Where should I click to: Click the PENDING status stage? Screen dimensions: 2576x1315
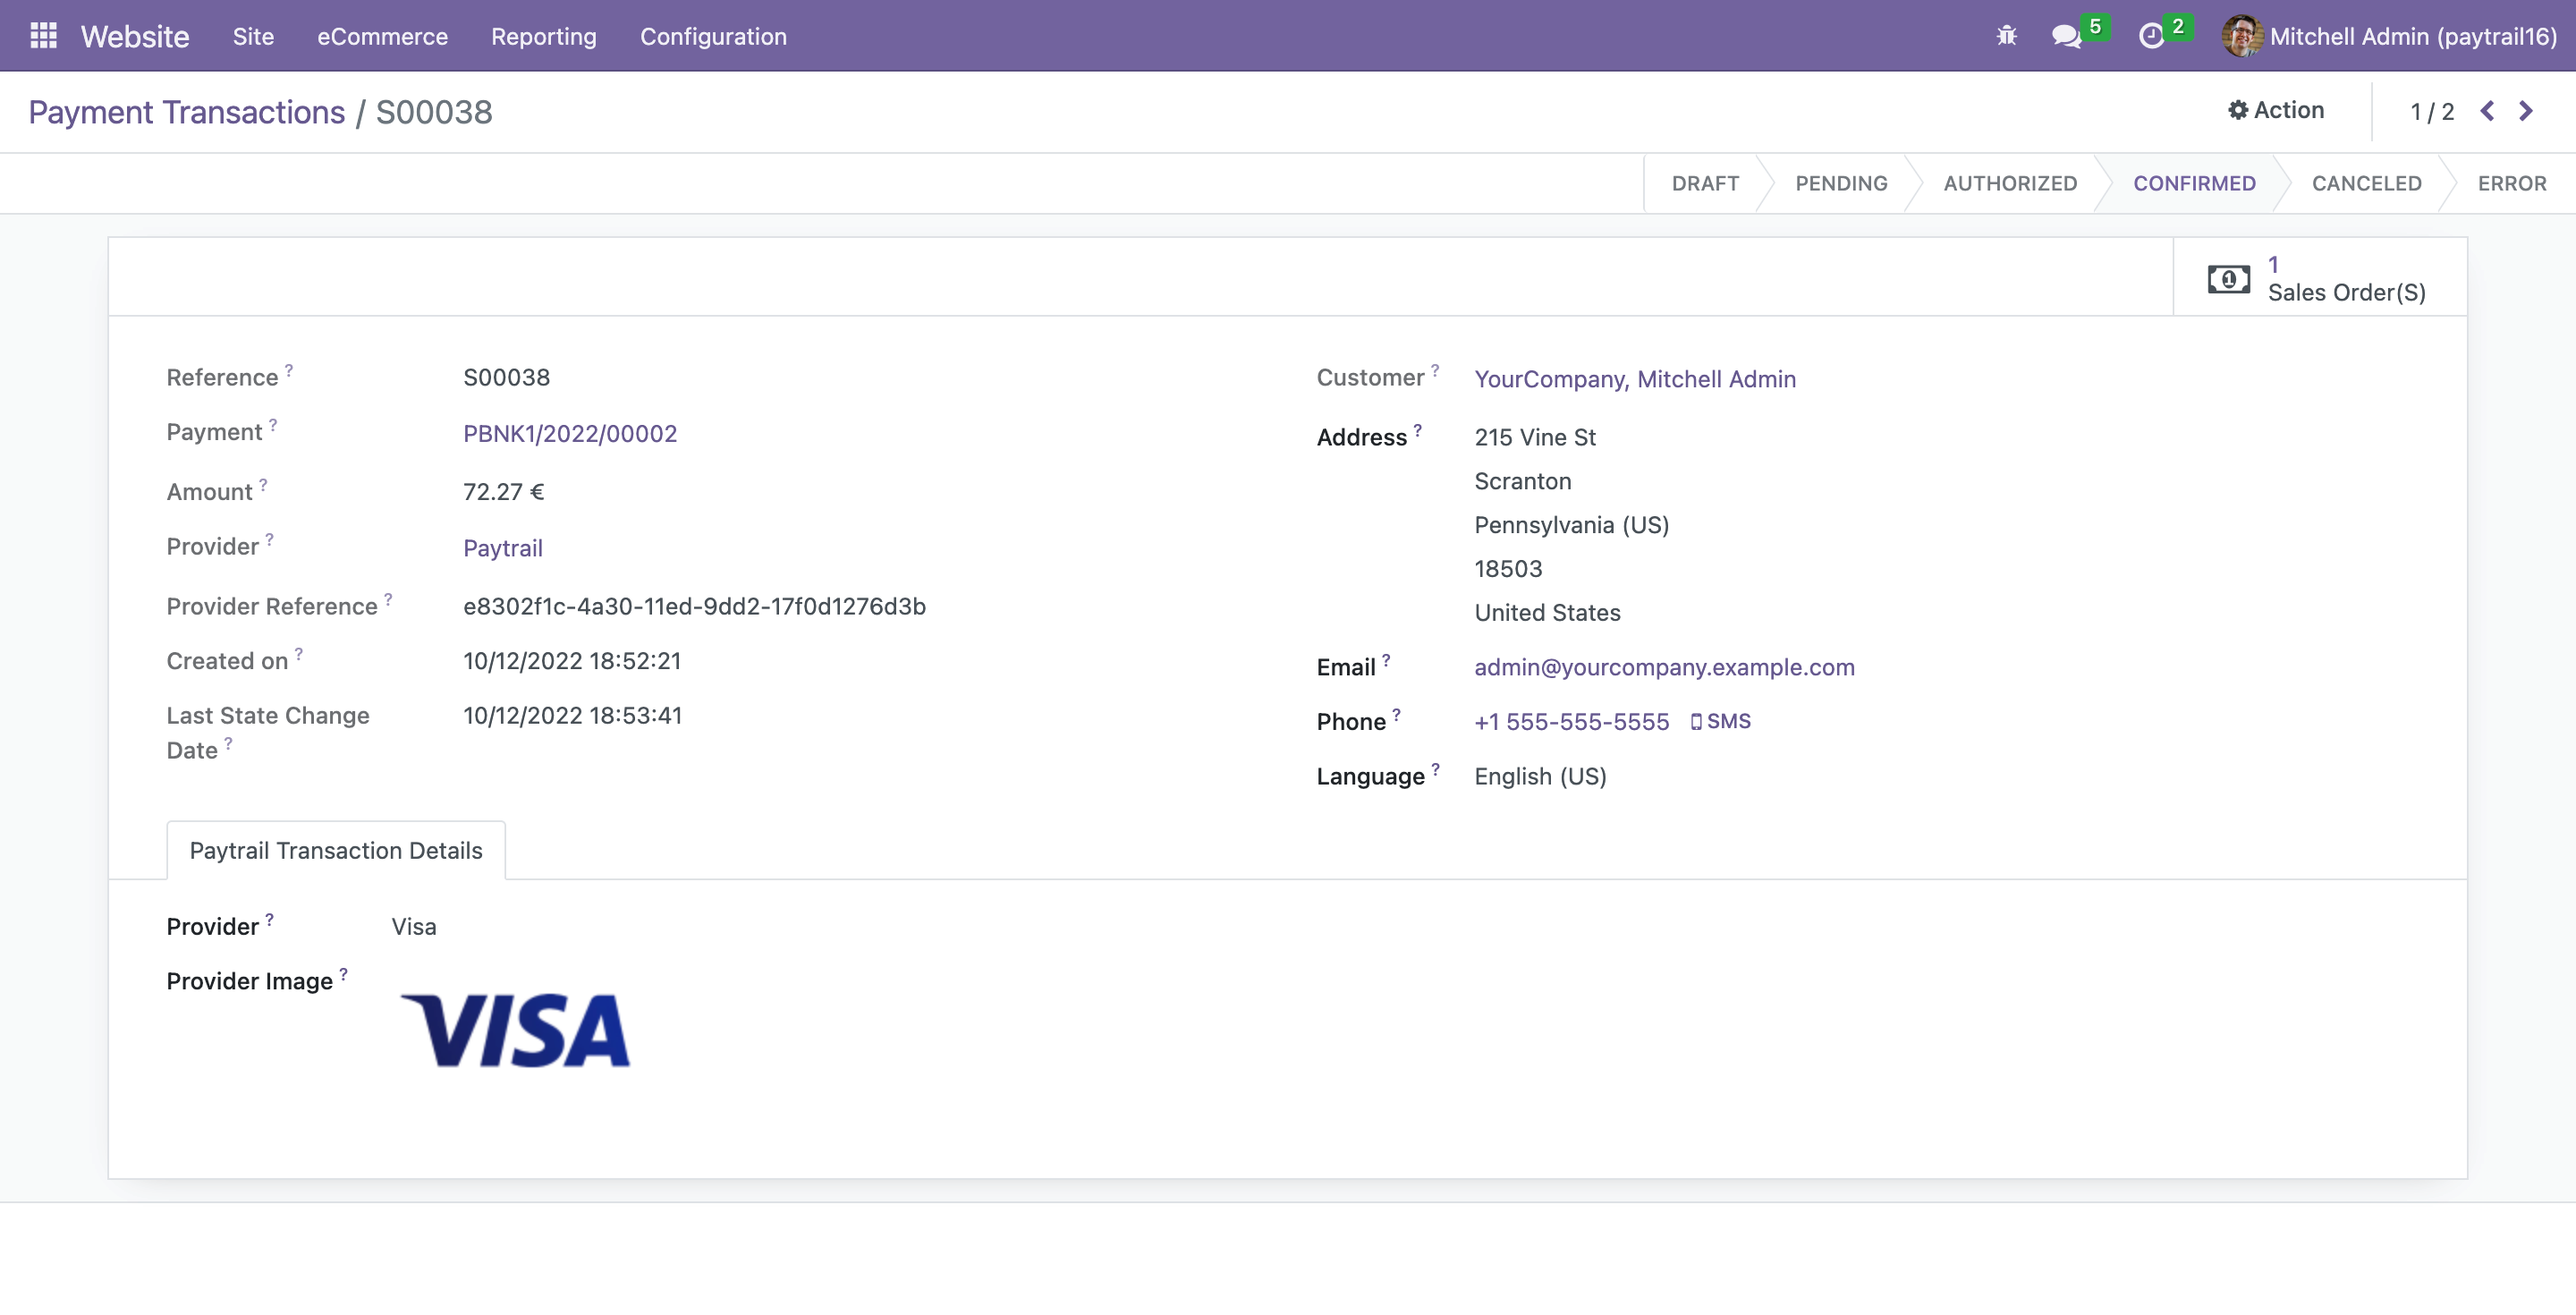click(x=1841, y=183)
